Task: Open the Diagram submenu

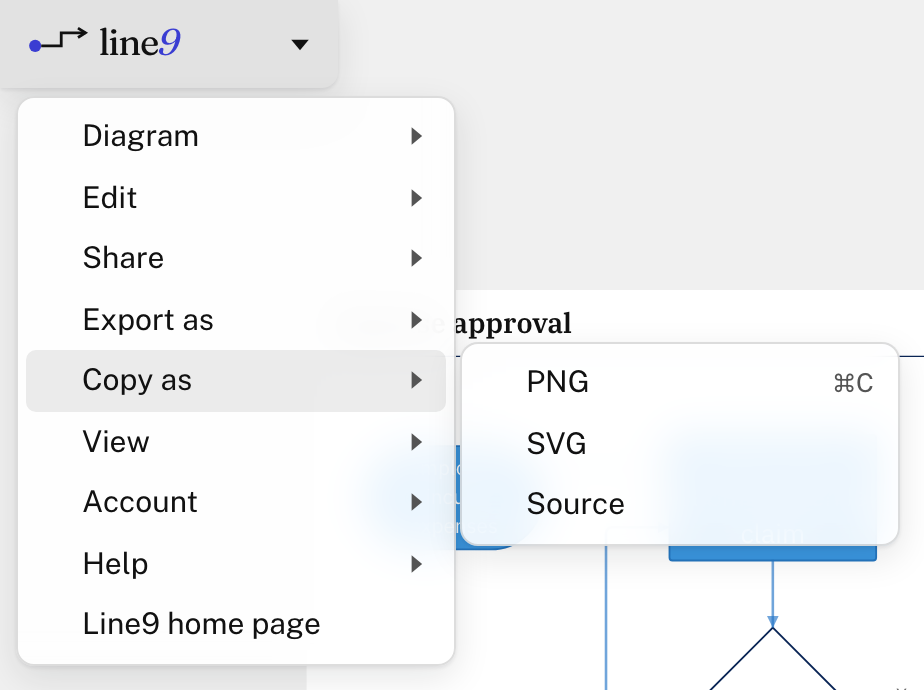Action: [236, 136]
